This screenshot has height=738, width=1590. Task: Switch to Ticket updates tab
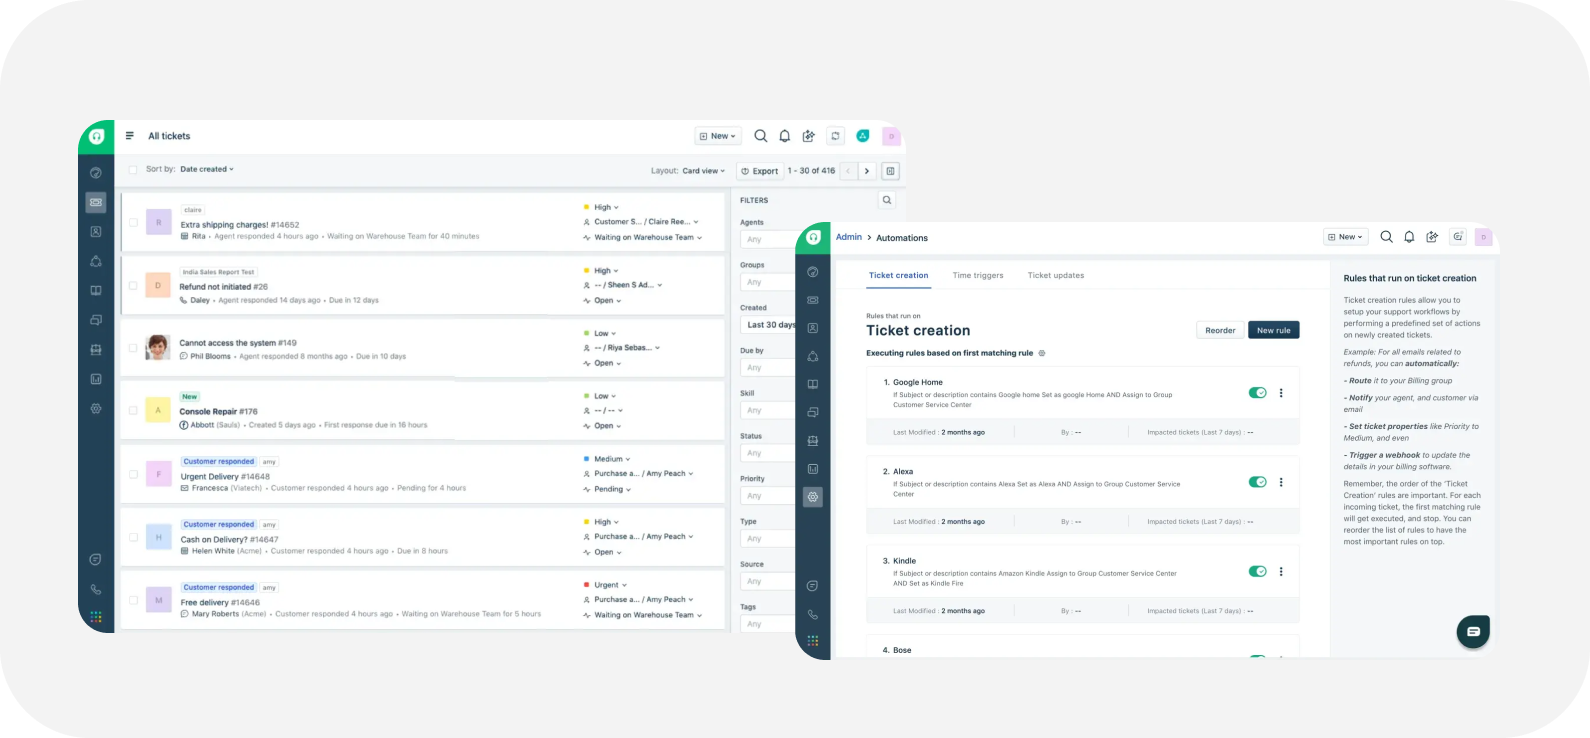(1056, 275)
